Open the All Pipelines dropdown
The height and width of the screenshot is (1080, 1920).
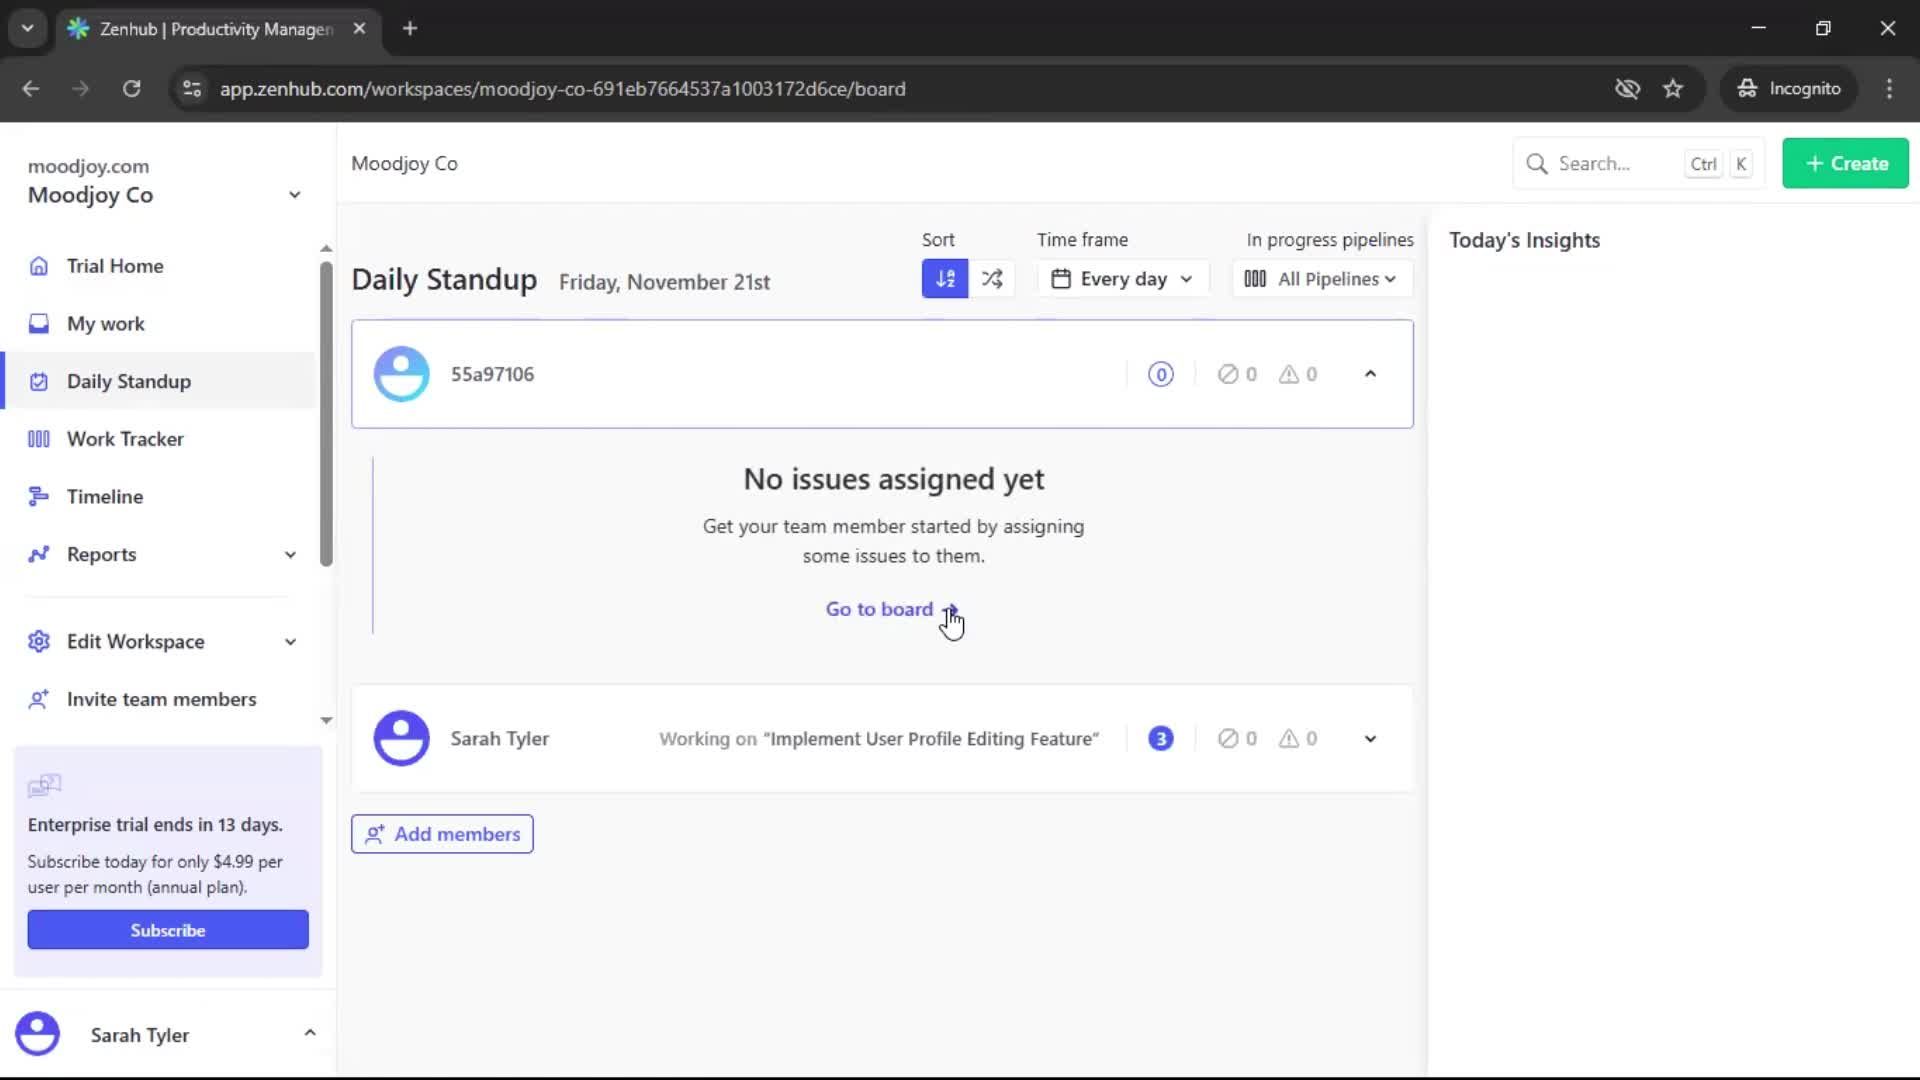pyautogui.click(x=1321, y=278)
